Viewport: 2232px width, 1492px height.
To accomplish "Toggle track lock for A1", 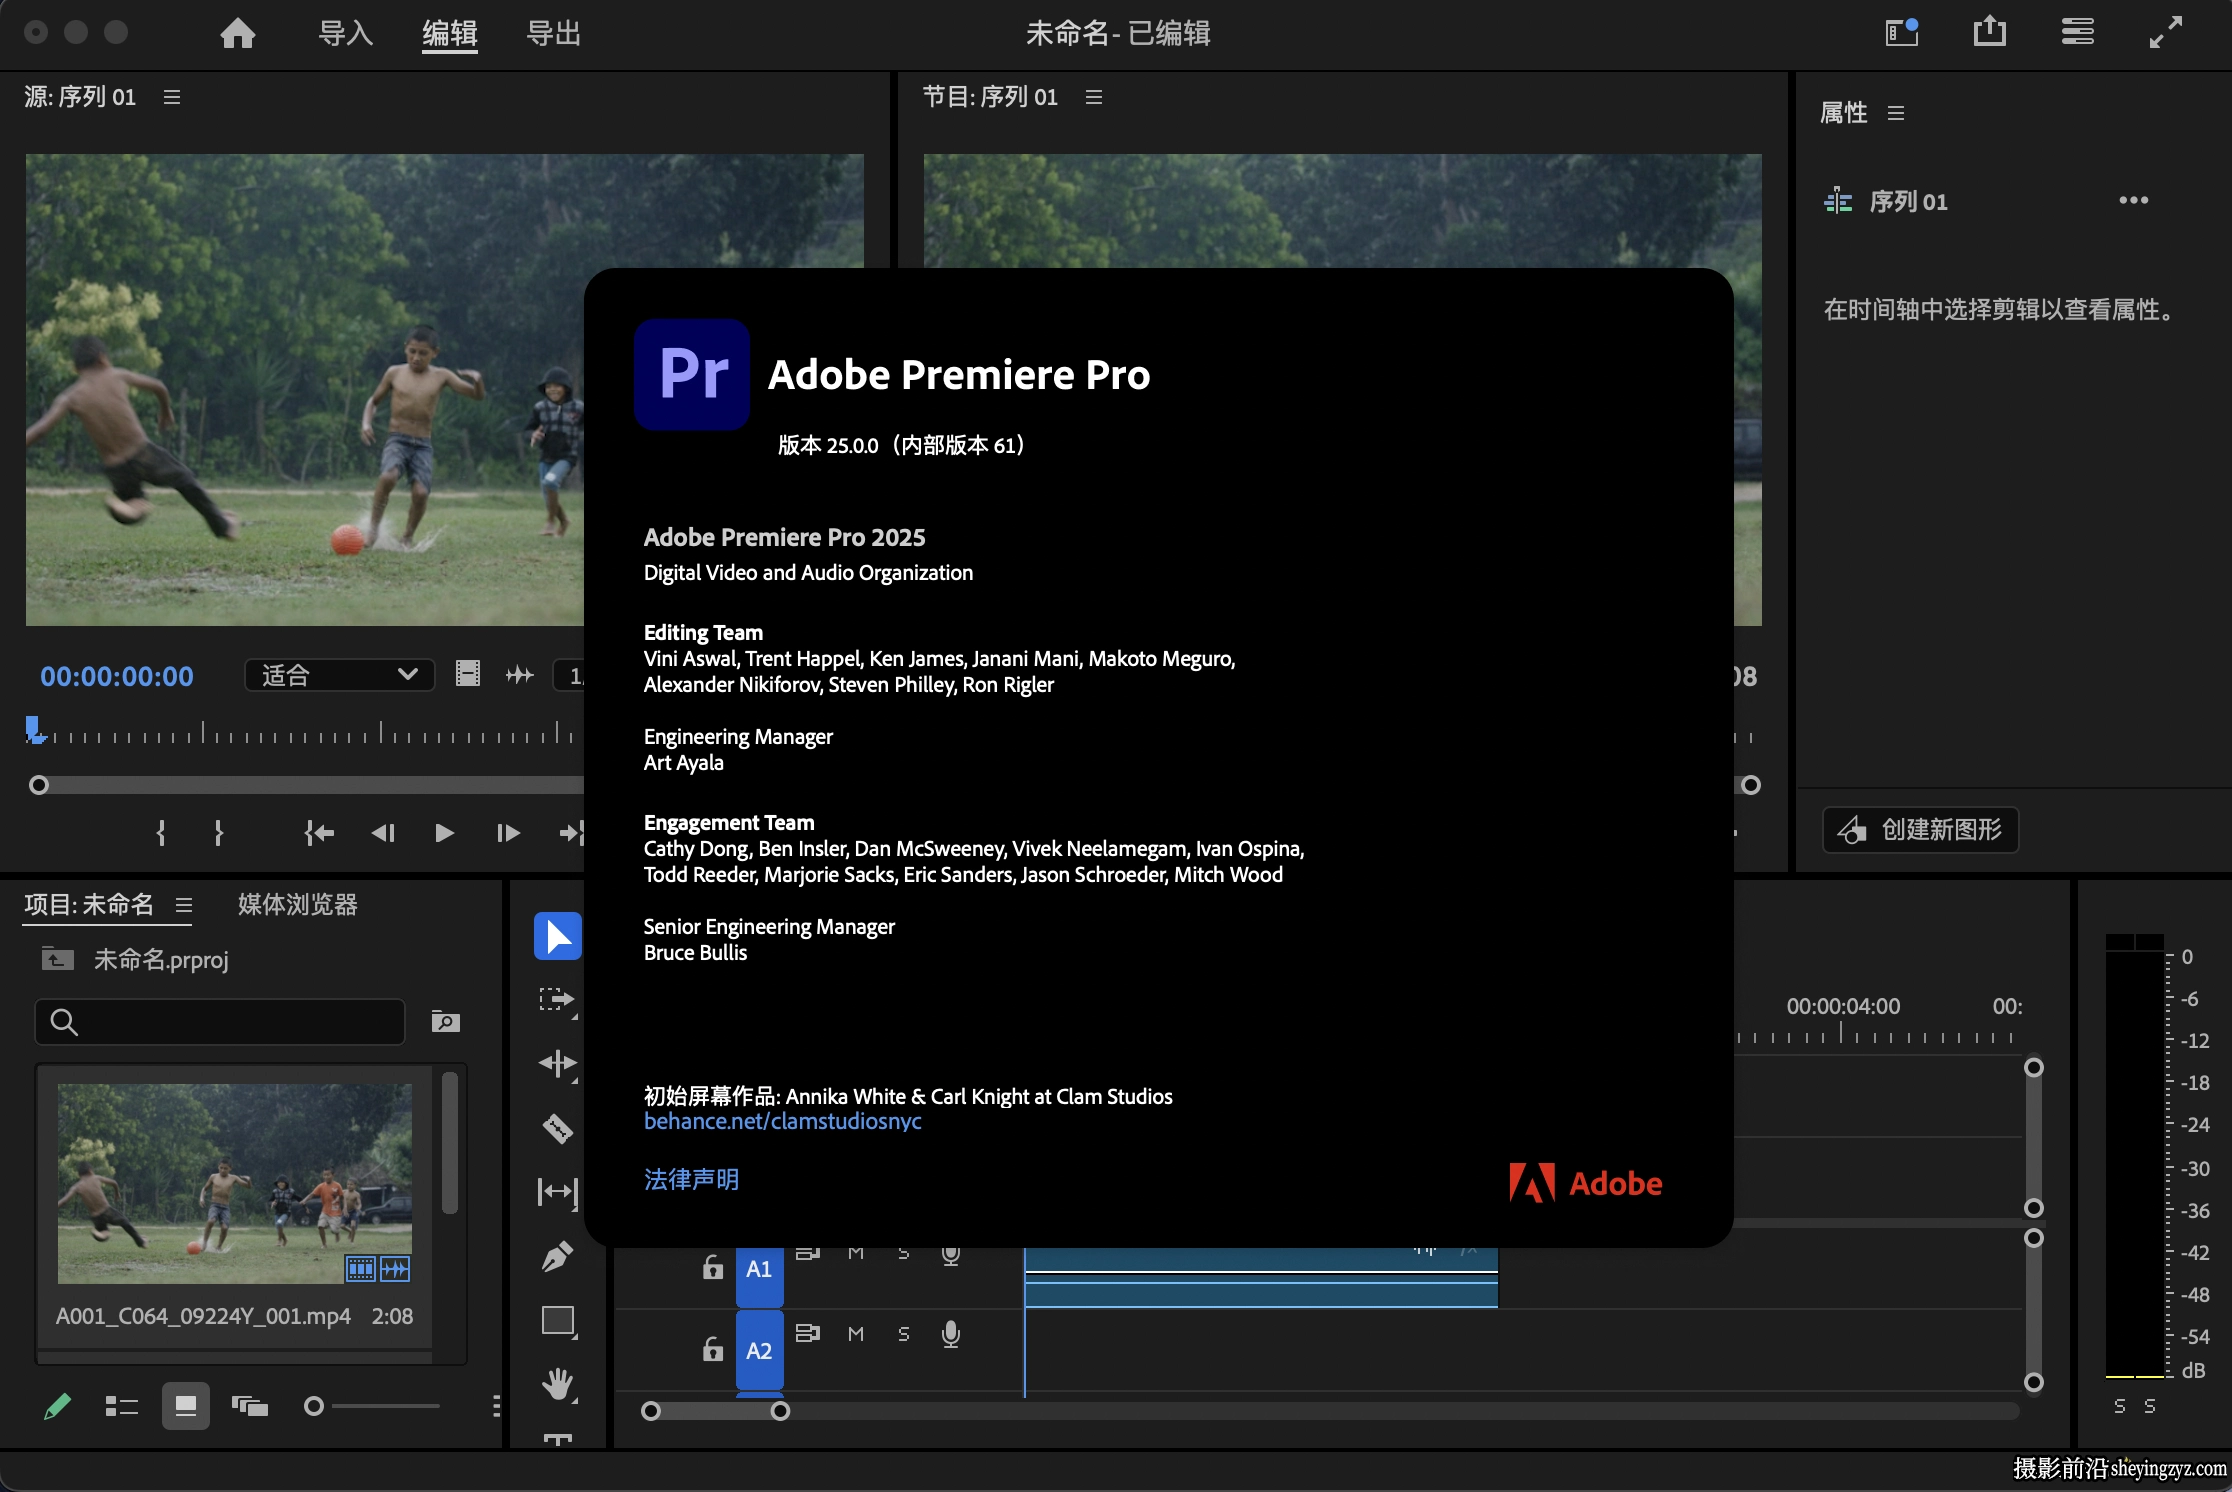I will (x=712, y=1268).
